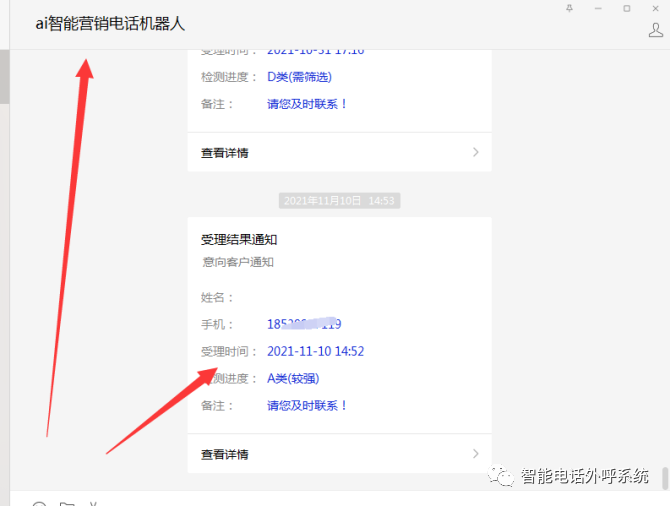Click the left conversation list scrollbar thumb

[4, 76]
